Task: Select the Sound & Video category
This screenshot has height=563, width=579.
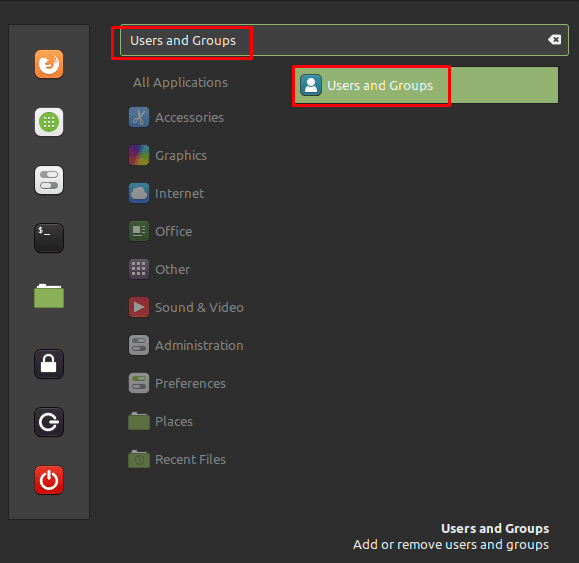Action: click(x=186, y=308)
